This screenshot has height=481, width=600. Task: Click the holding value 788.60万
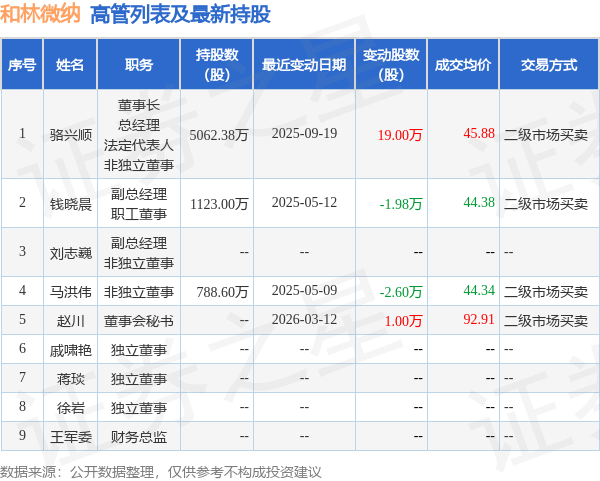point(222,292)
